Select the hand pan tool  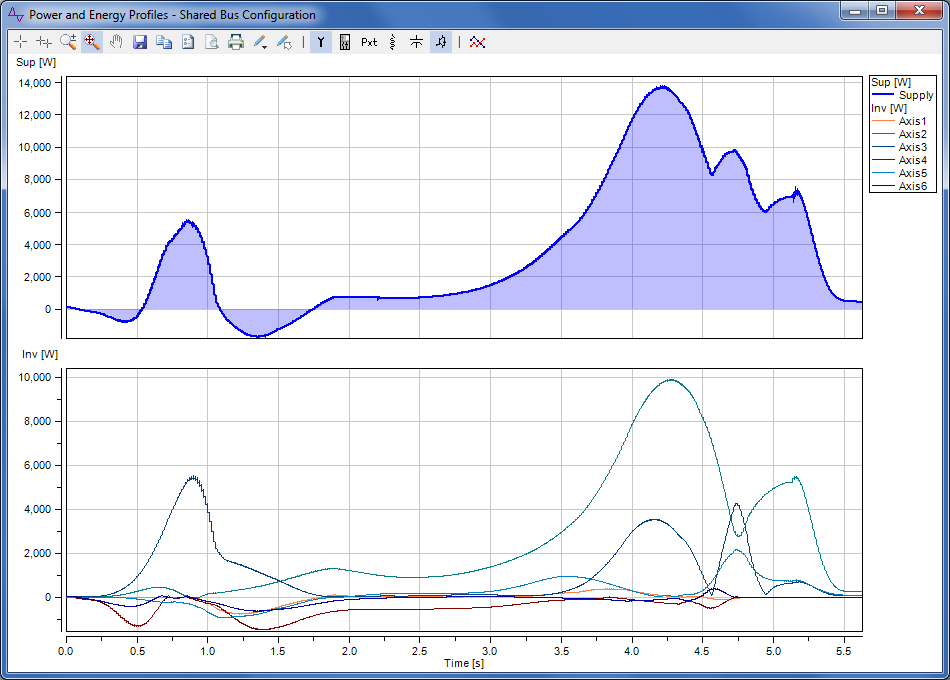tap(116, 42)
